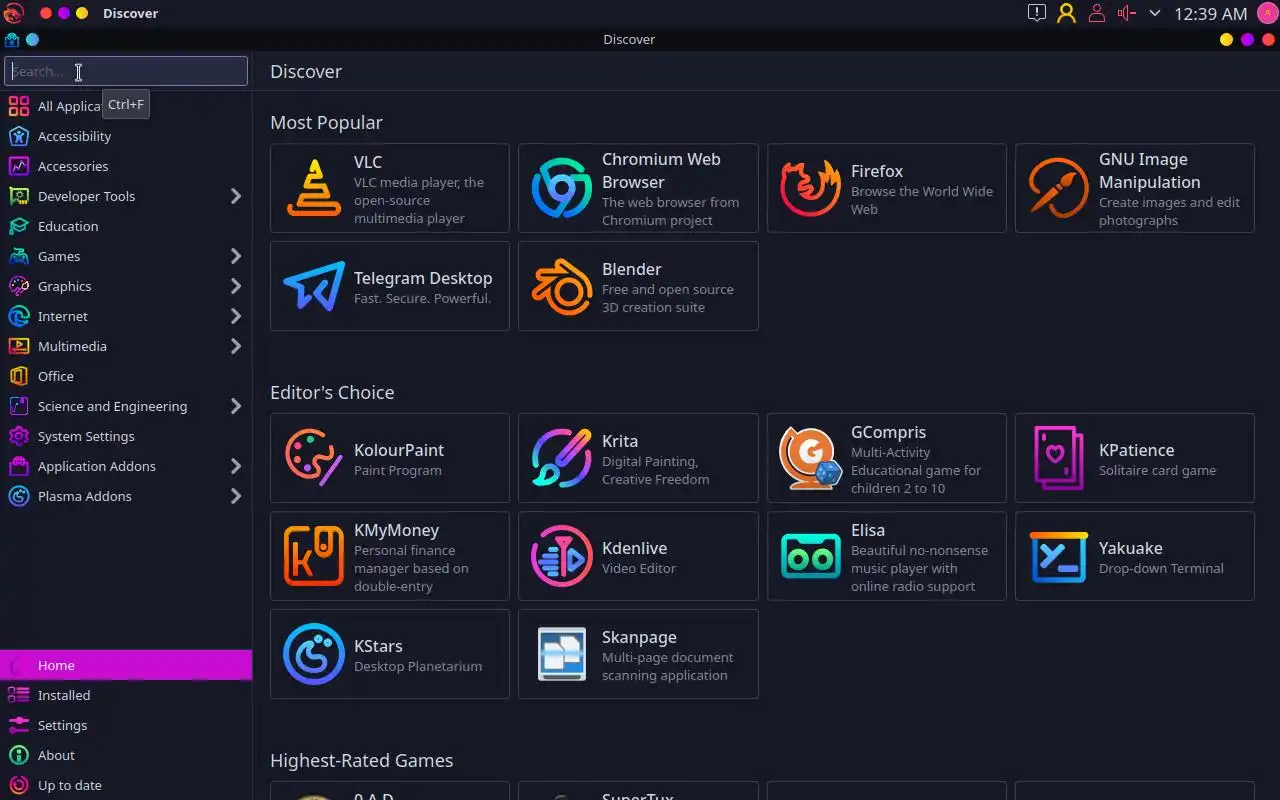Select the Accessibility category label
1280x800 pixels.
(74, 136)
